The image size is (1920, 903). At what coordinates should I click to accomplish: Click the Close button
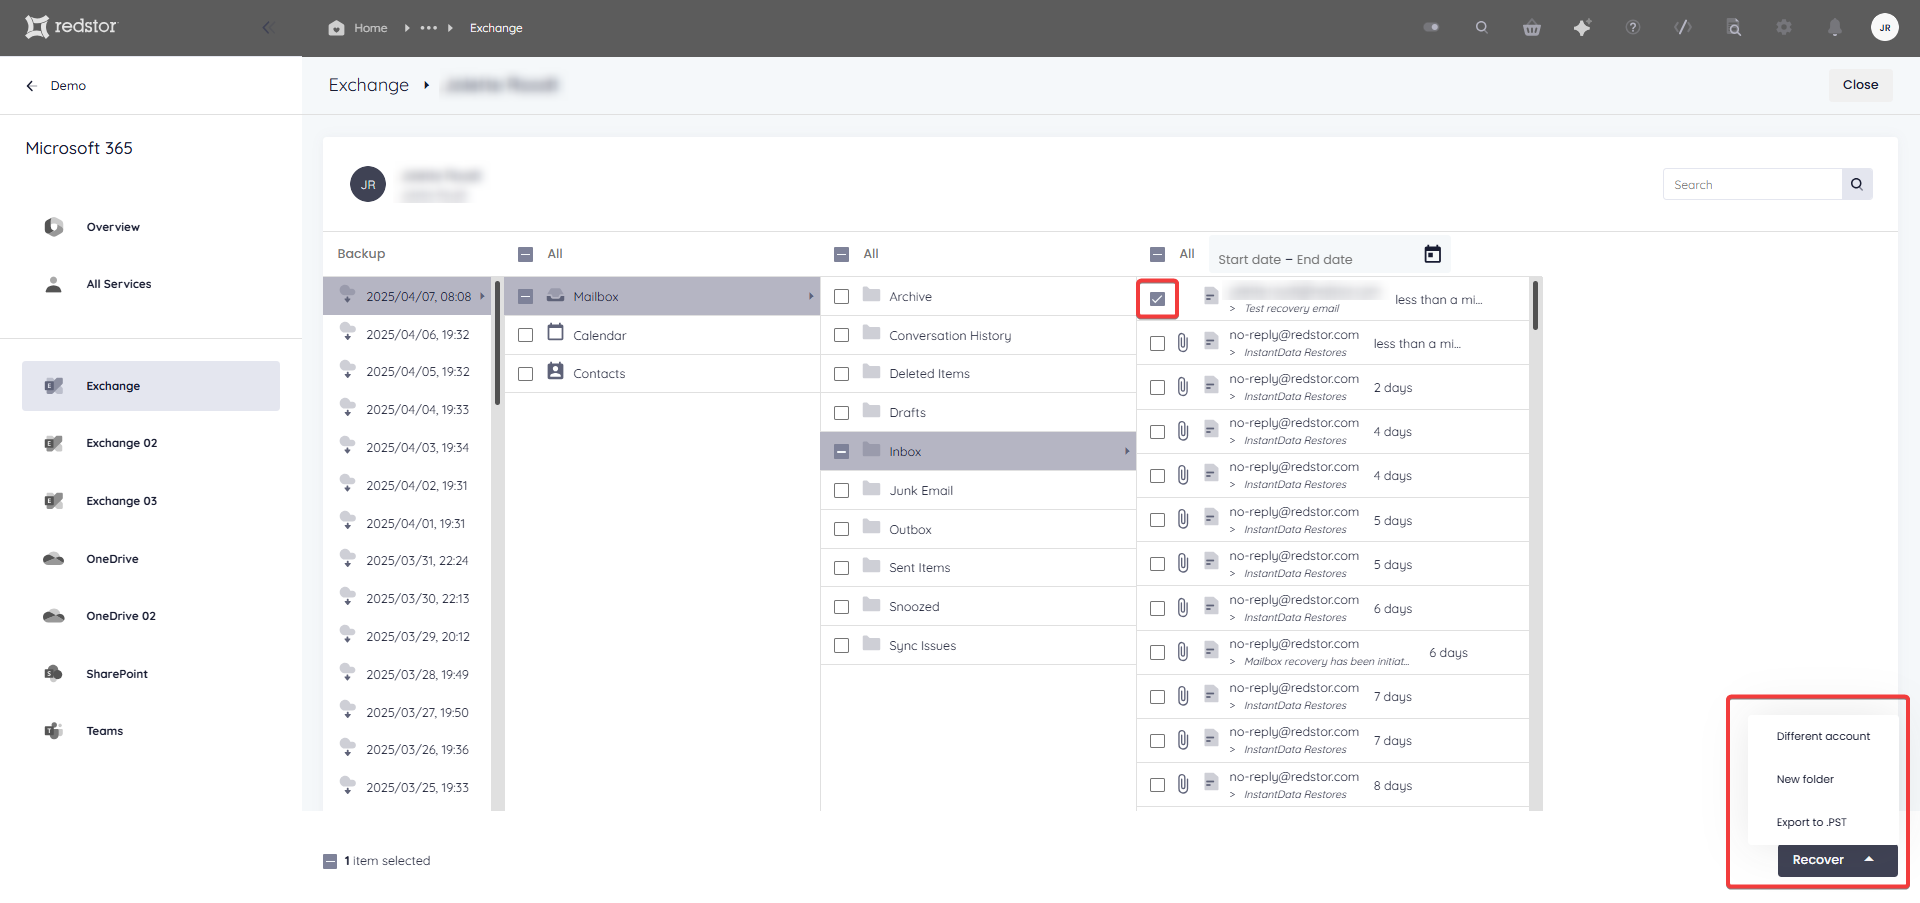(1860, 85)
